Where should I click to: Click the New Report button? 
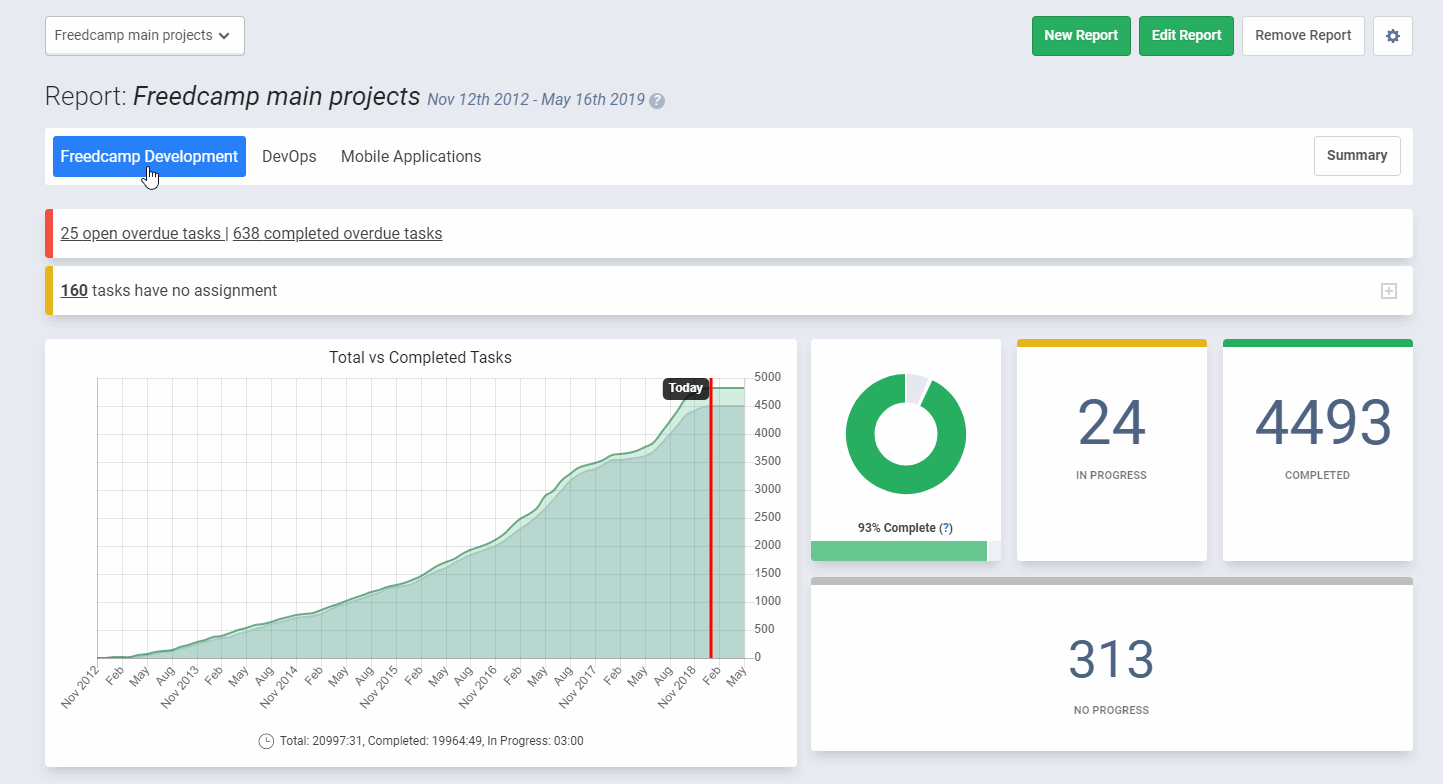[x=1081, y=36]
